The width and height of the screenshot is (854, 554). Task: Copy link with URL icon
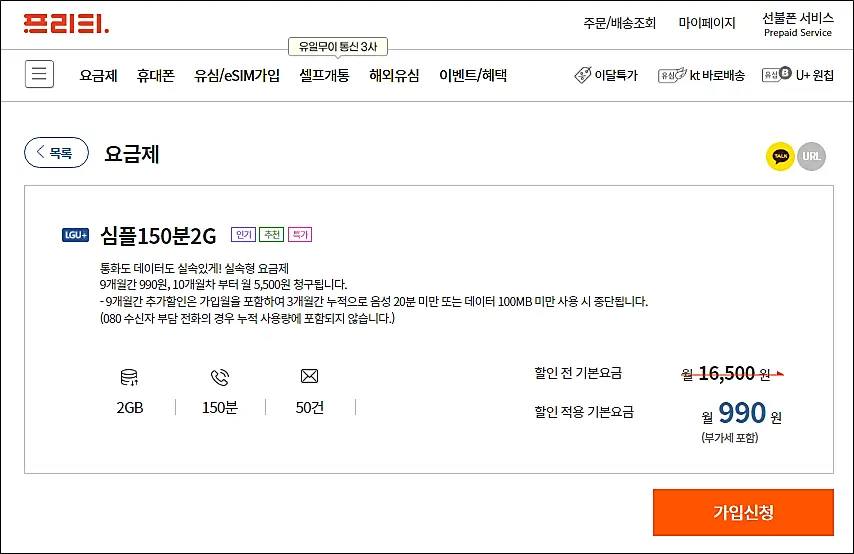click(812, 156)
